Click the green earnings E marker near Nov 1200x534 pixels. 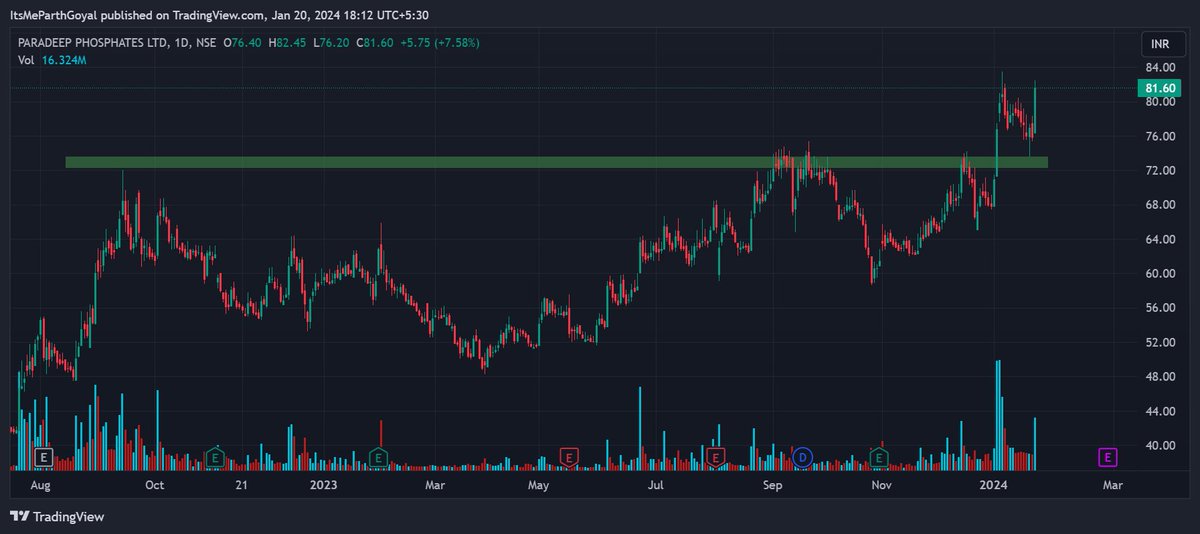click(x=879, y=457)
